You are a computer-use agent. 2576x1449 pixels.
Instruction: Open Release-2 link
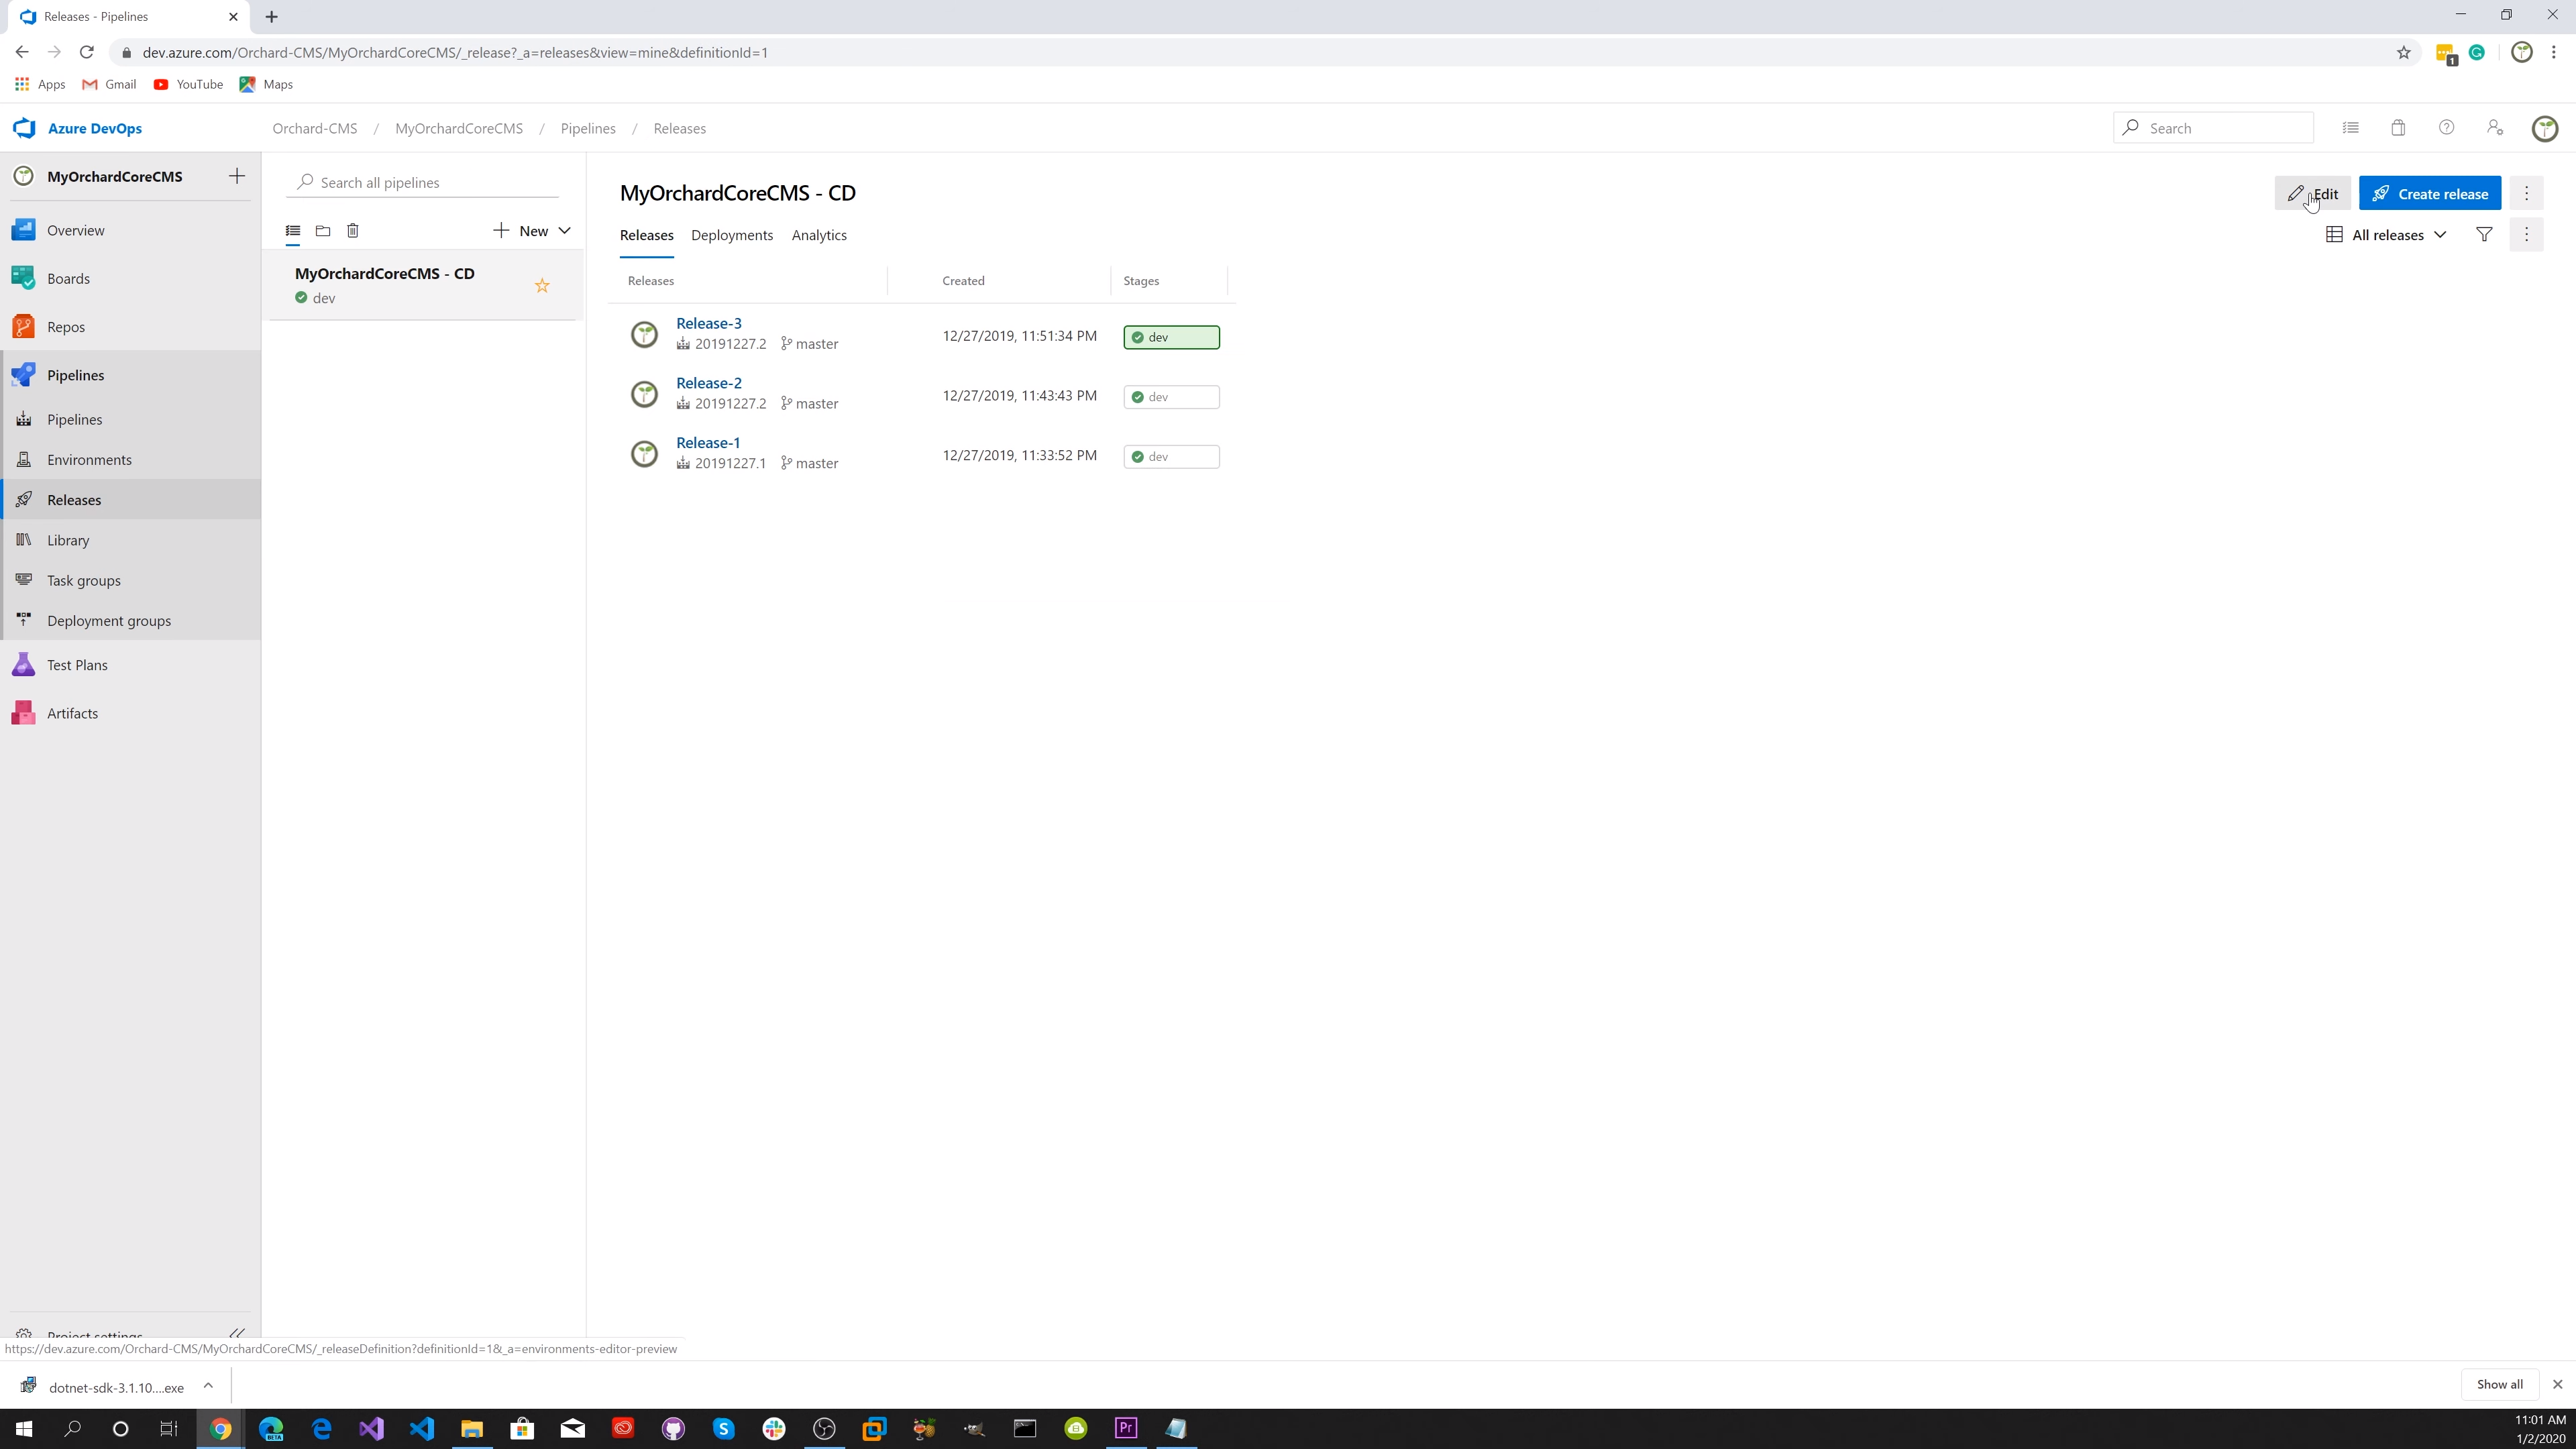click(709, 383)
